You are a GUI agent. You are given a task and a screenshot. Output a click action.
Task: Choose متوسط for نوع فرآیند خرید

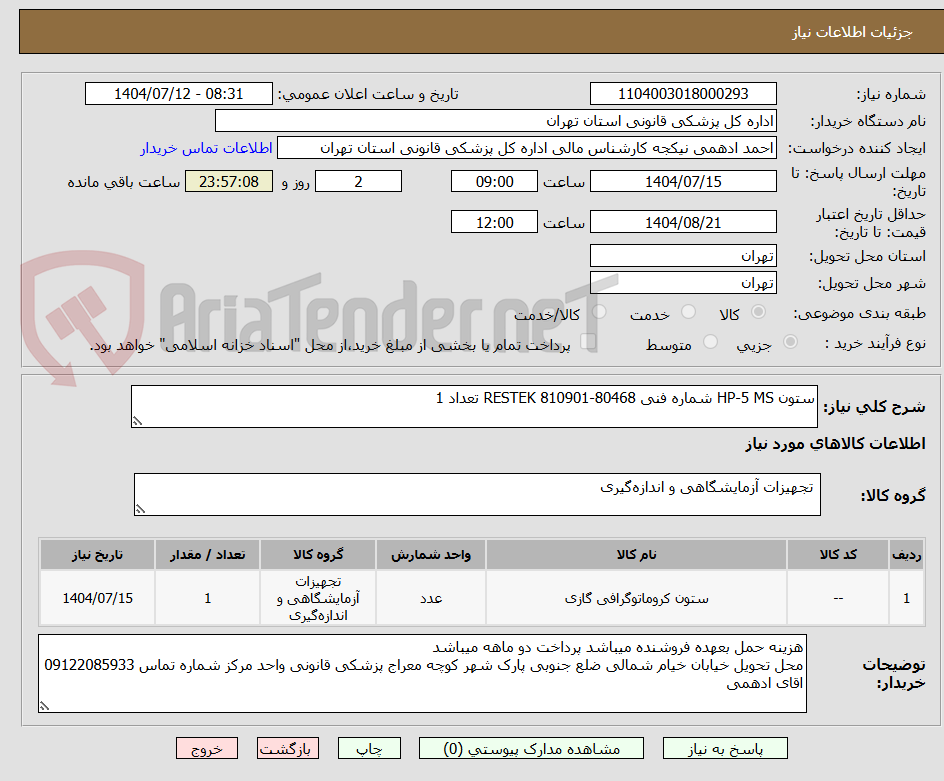coord(708,342)
